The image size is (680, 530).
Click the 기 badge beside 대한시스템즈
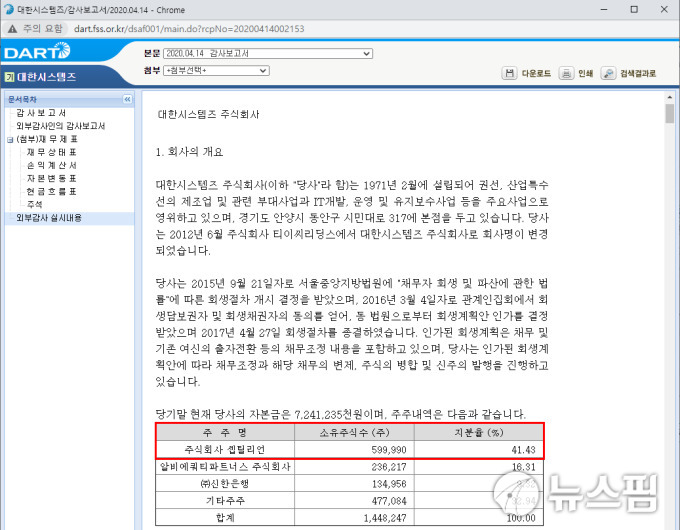pos(9,77)
